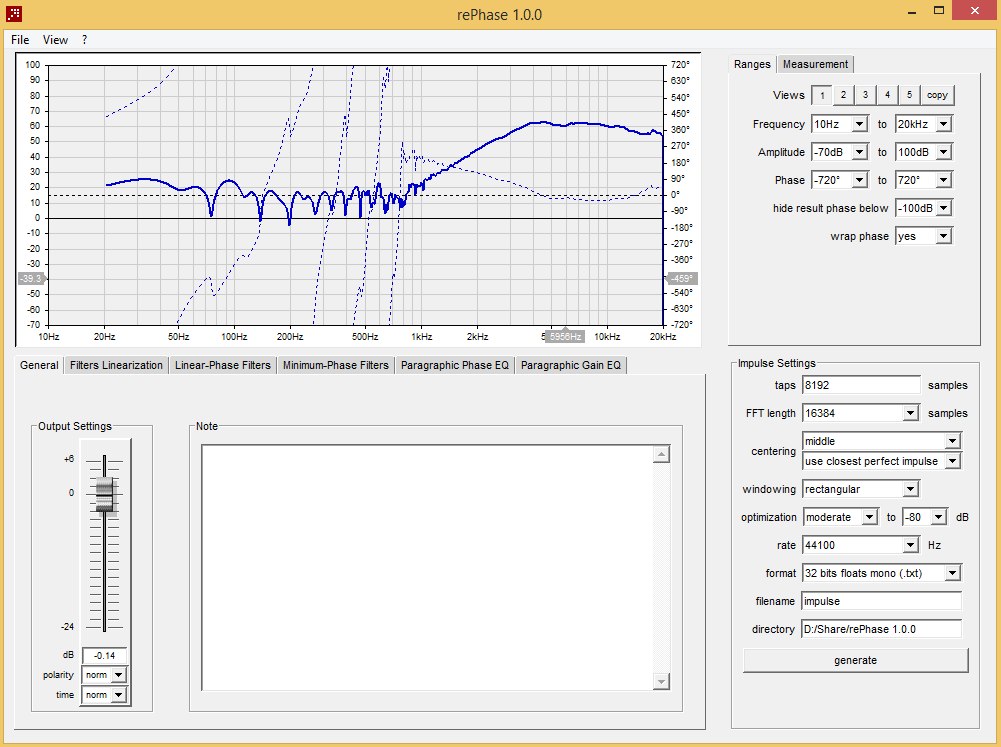Click inside the Note text area
The height and width of the screenshot is (747, 1001).
(427, 566)
